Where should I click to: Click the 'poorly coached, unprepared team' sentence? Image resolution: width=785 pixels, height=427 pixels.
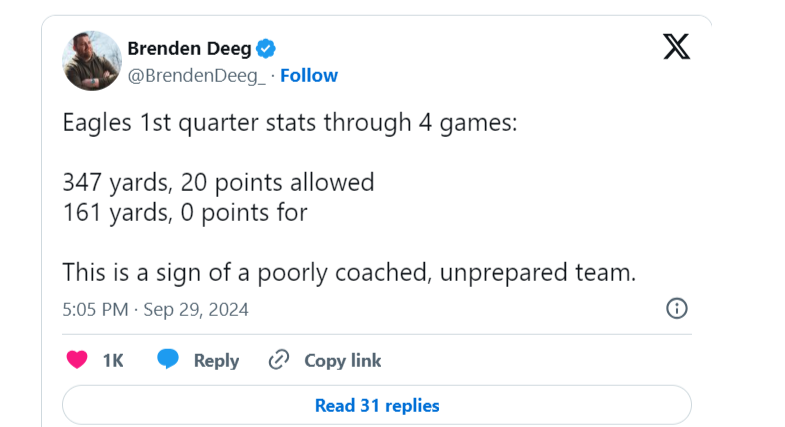pyautogui.click(x=349, y=271)
